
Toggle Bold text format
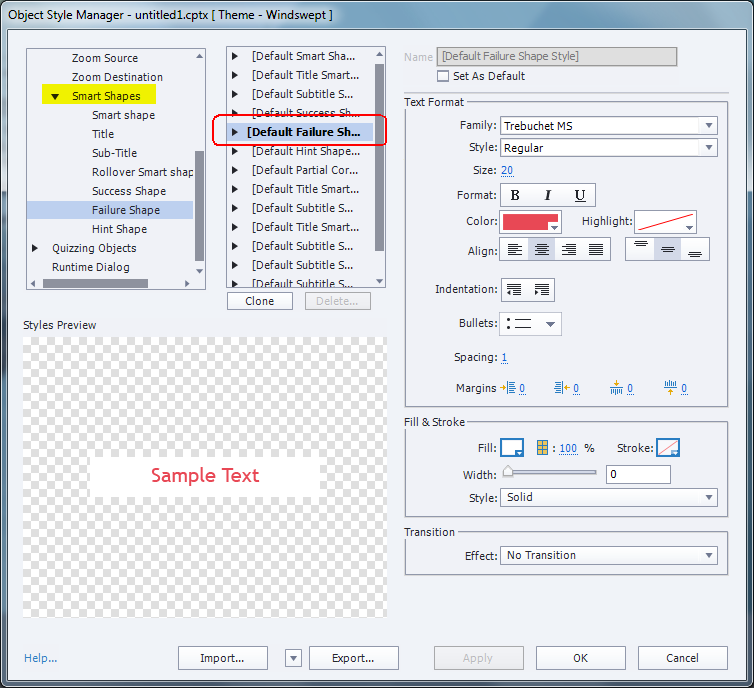pos(515,195)
